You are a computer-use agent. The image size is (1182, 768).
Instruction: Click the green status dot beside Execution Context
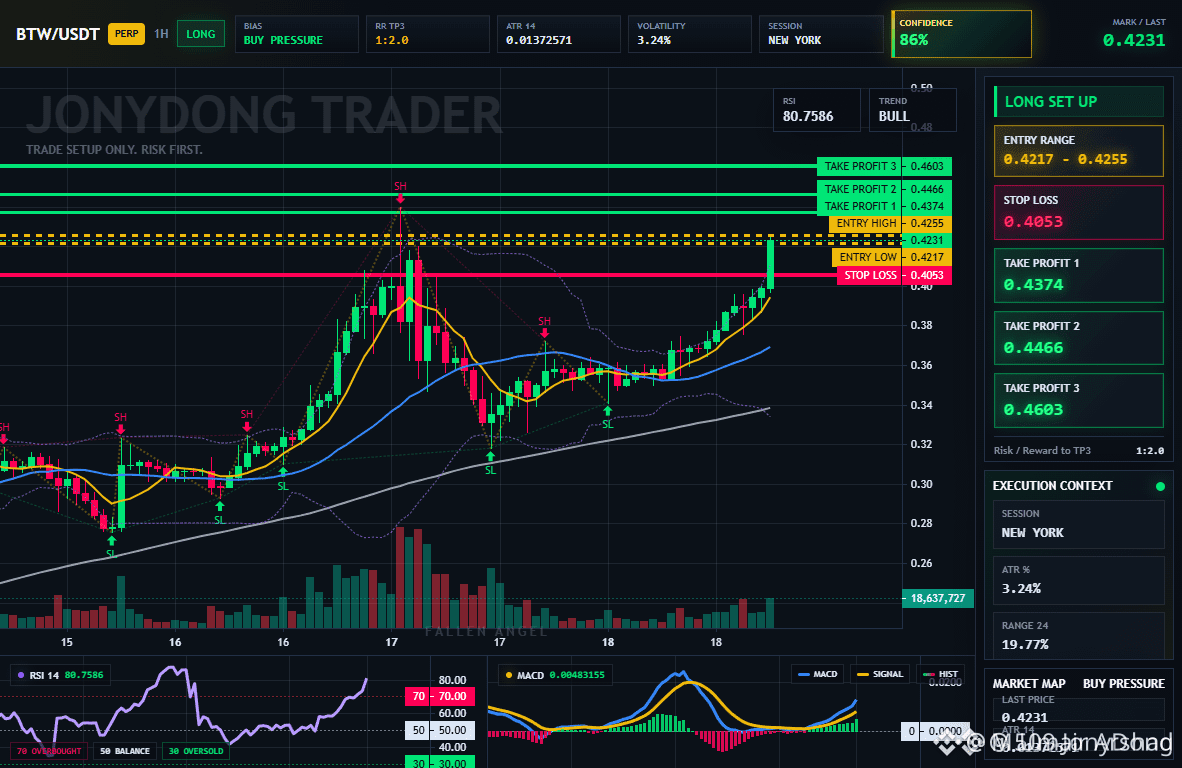coord(1160,486)
